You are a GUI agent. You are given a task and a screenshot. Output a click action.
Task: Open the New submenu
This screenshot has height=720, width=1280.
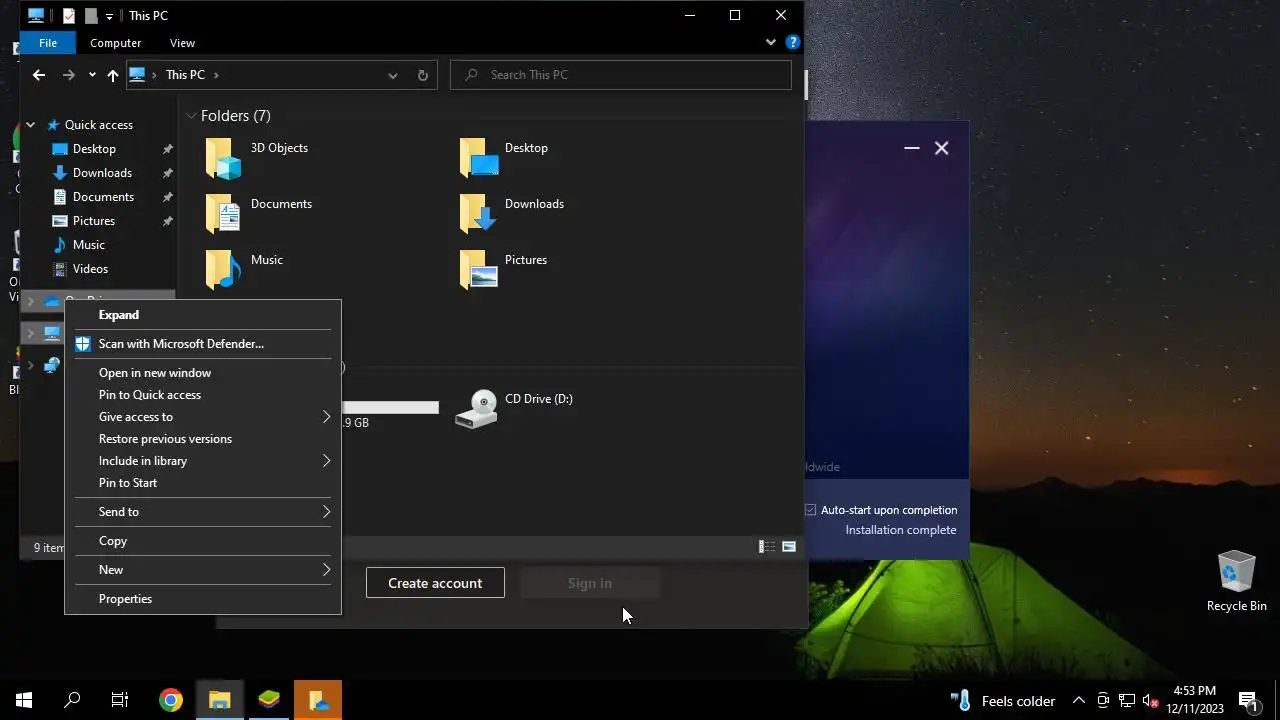pyautogui.click(x=203, y=570)
